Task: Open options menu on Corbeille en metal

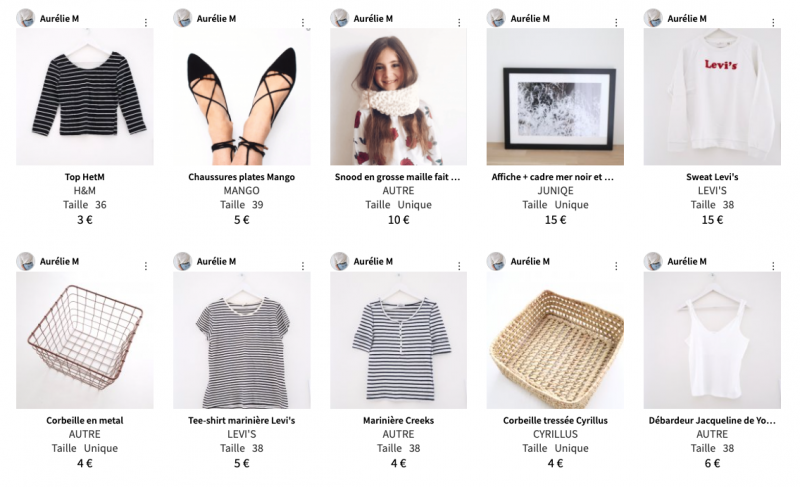Action: (146, 266)
